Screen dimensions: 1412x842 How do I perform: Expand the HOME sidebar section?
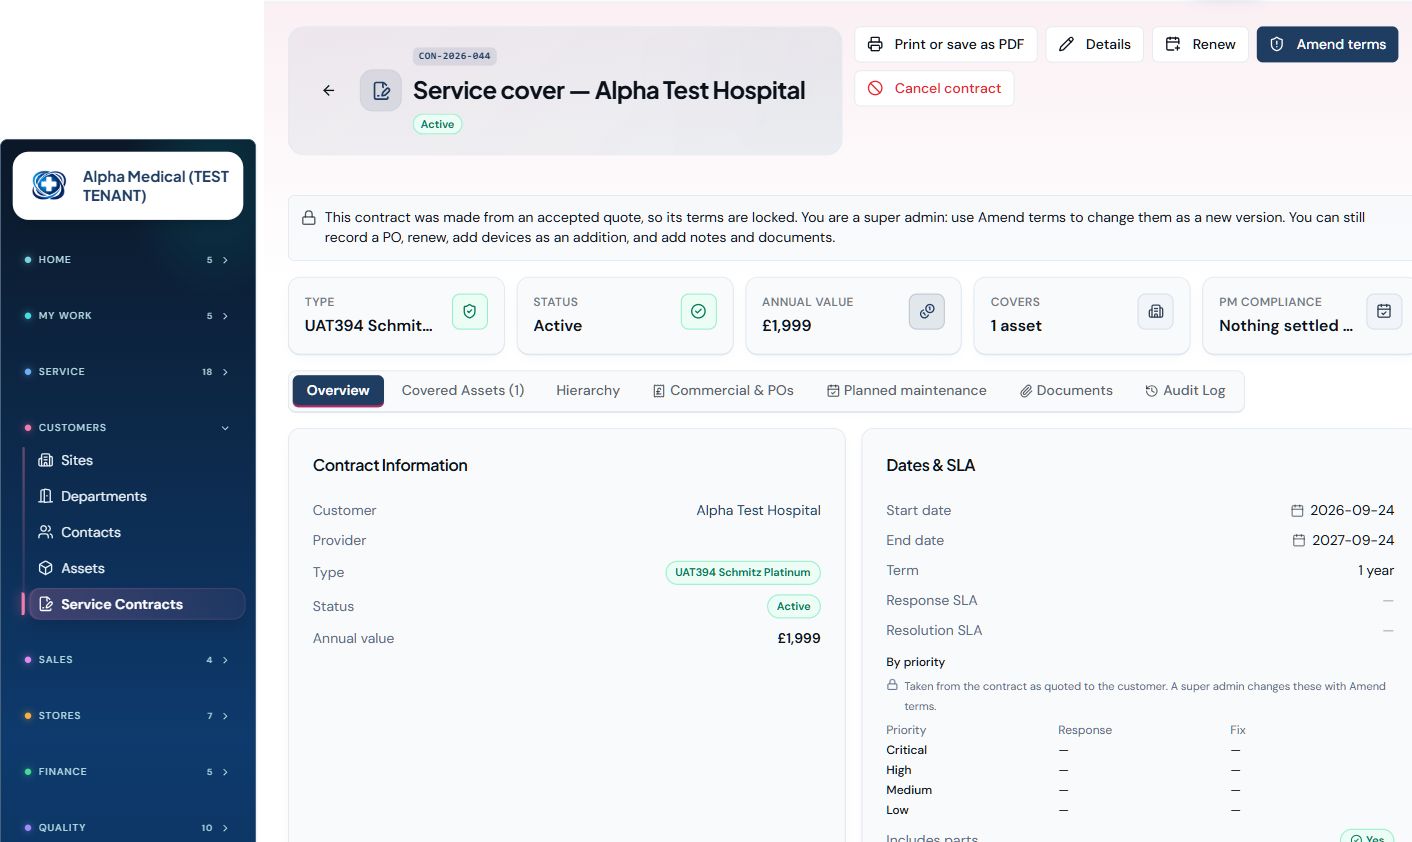(128, 260)
